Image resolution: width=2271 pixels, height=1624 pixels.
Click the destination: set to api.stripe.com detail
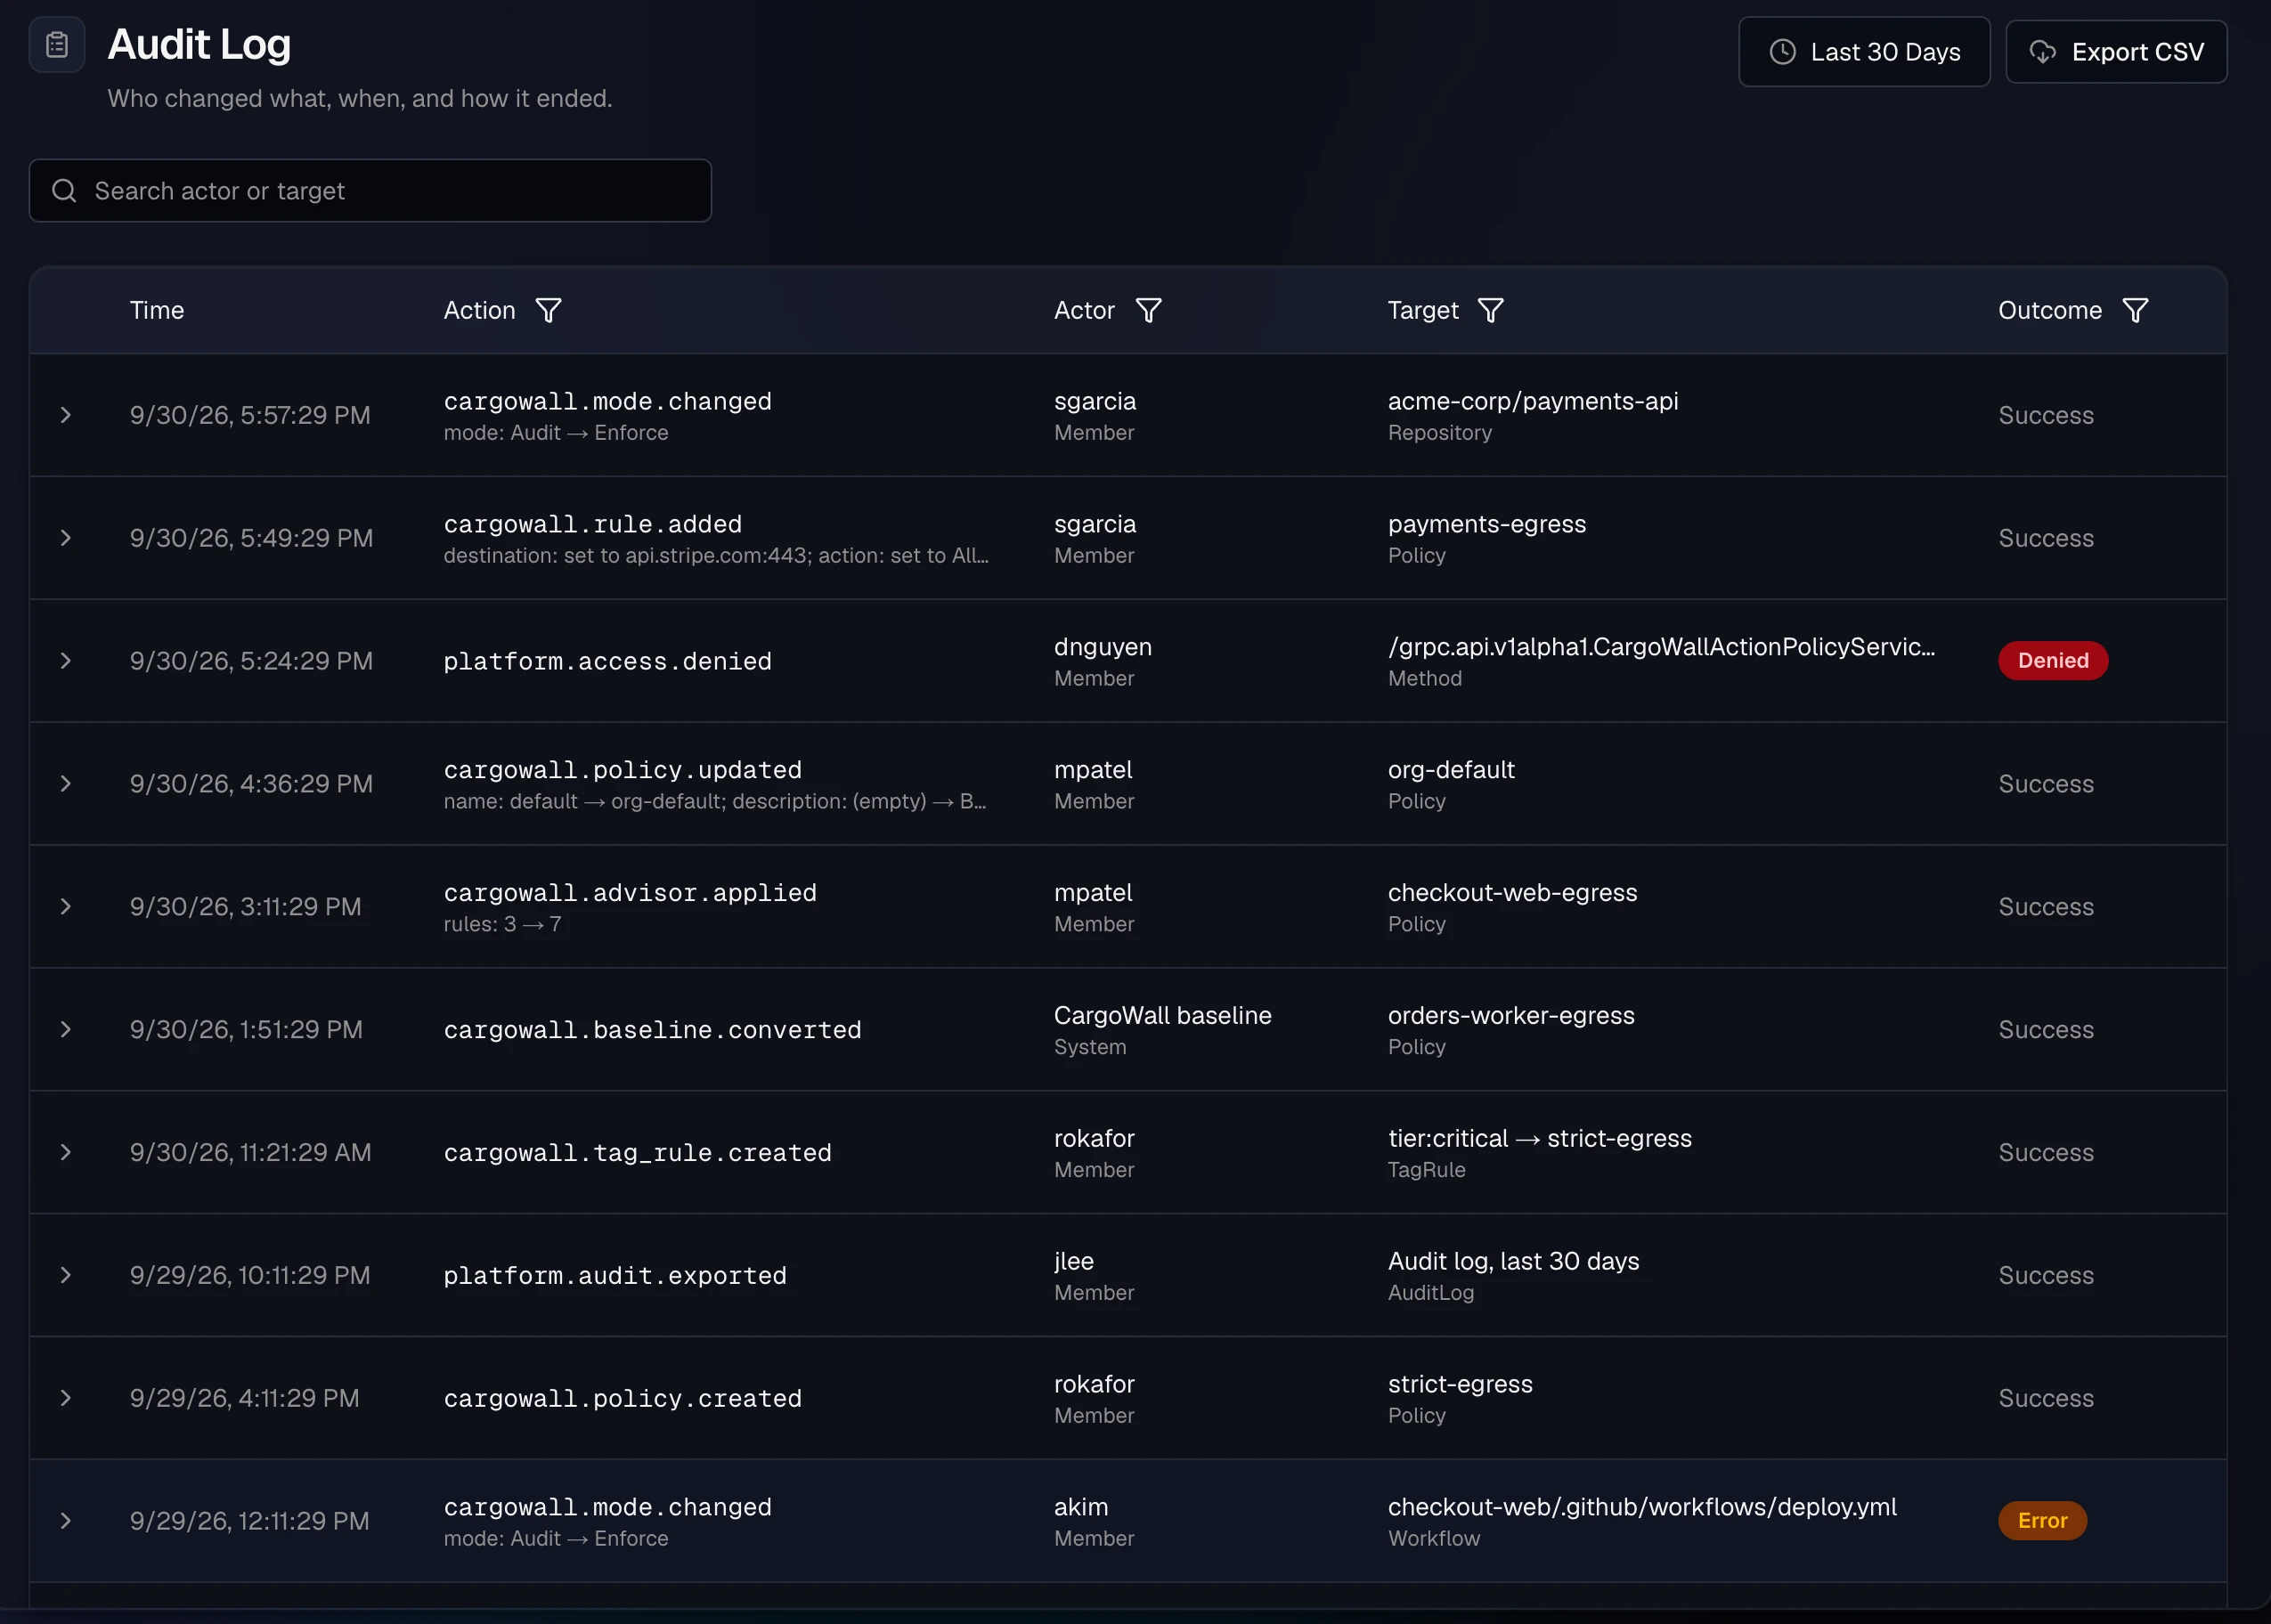pyautogui.click(x=716, y=556)
